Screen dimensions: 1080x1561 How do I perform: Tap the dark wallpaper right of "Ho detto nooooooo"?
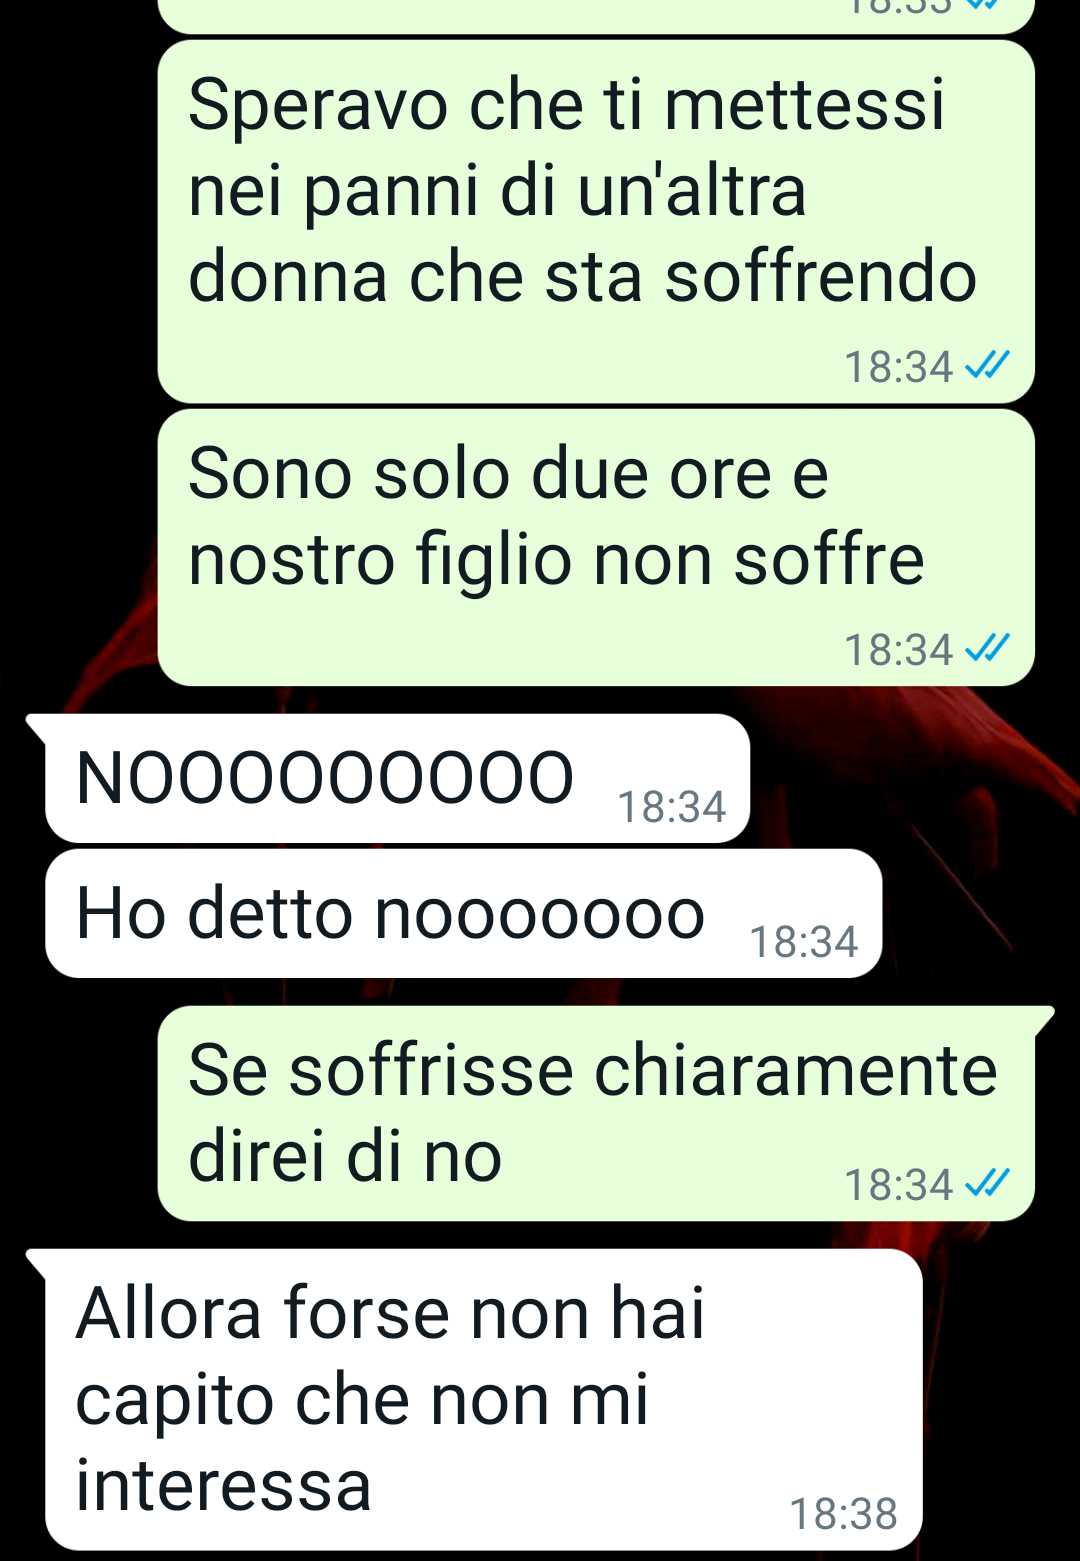pos(980,913)
